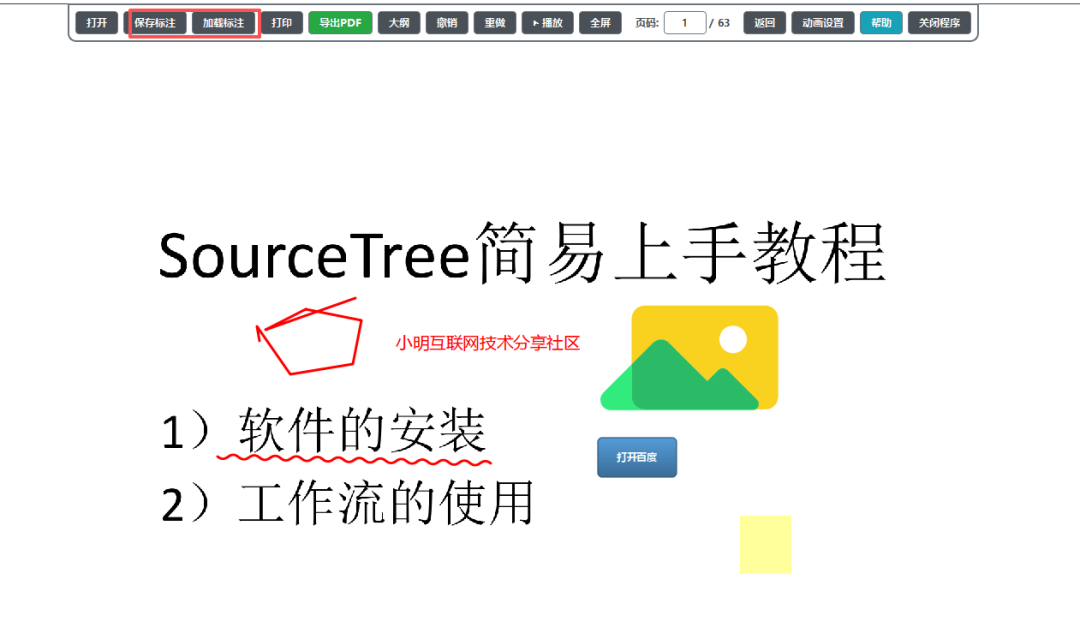Viewport: 1080px width, 639px height.
Task: Open help via teal 帮助 button
Action: point(881,23)
